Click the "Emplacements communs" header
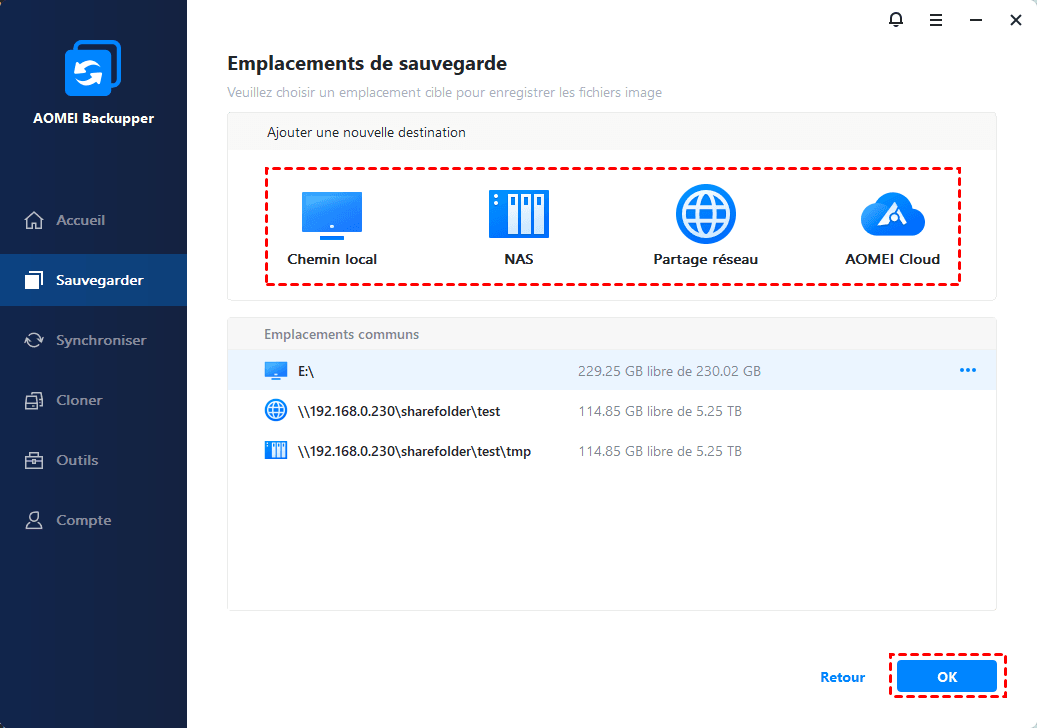The height and width of the screenshot is (728, 1037). [x=341, y=335]
